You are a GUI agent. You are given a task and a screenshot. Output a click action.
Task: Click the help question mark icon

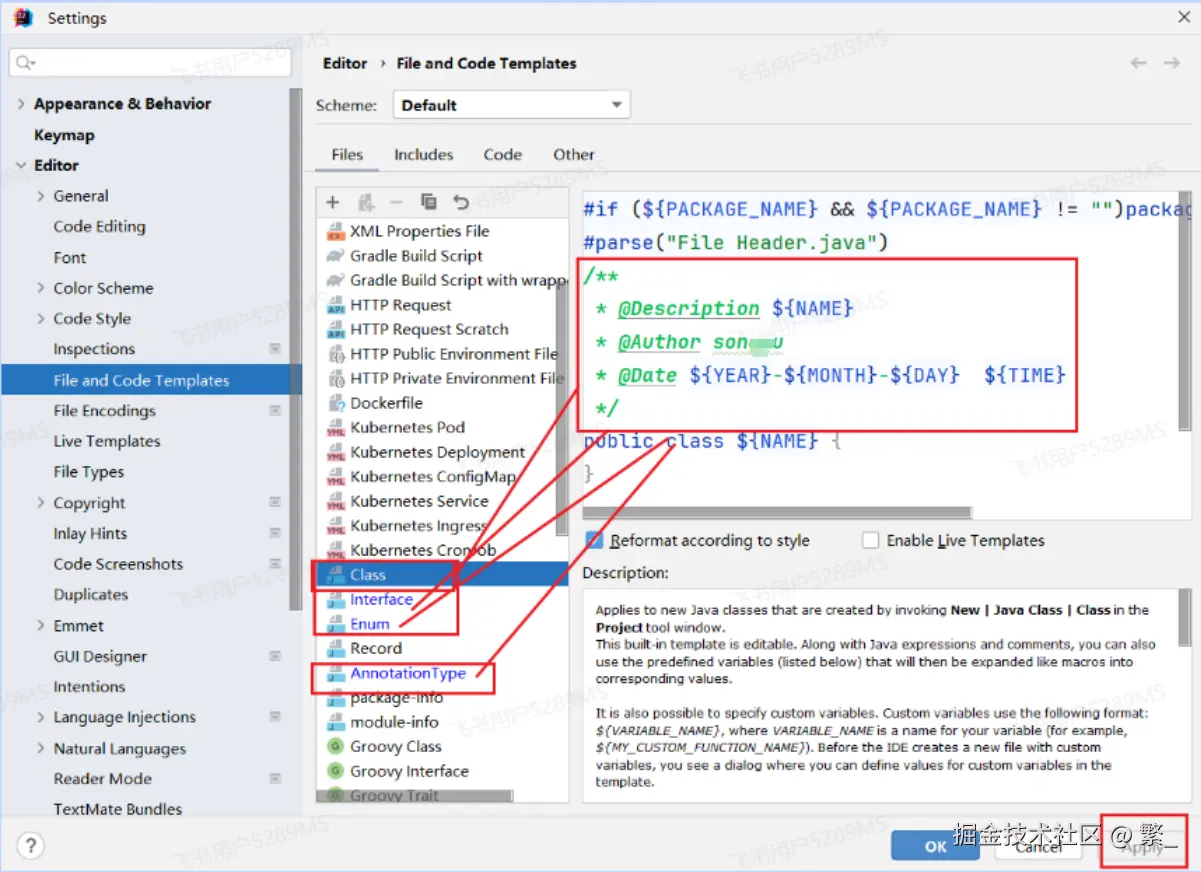31,847
